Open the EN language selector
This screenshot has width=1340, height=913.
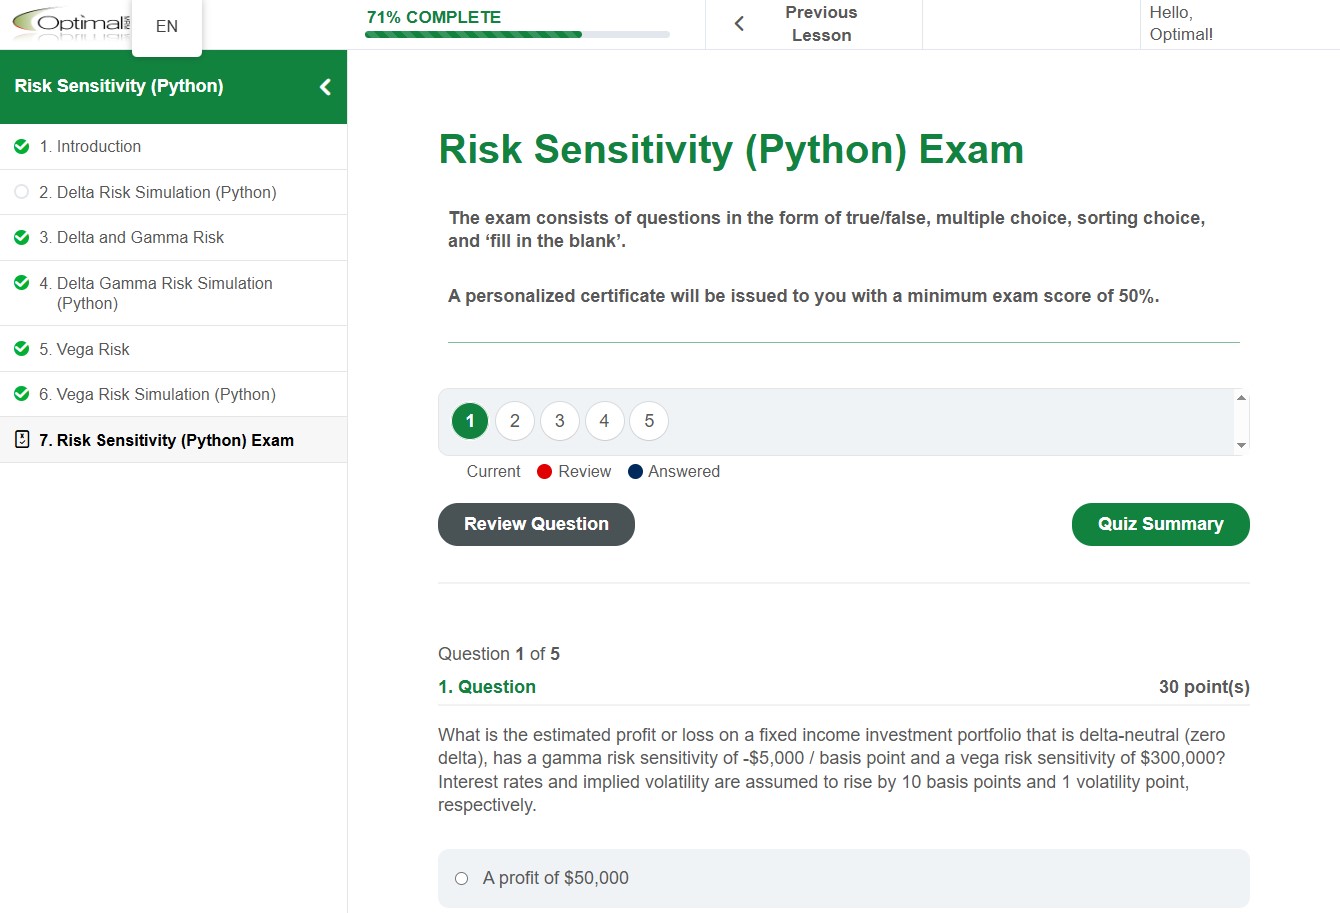point(167,27)
